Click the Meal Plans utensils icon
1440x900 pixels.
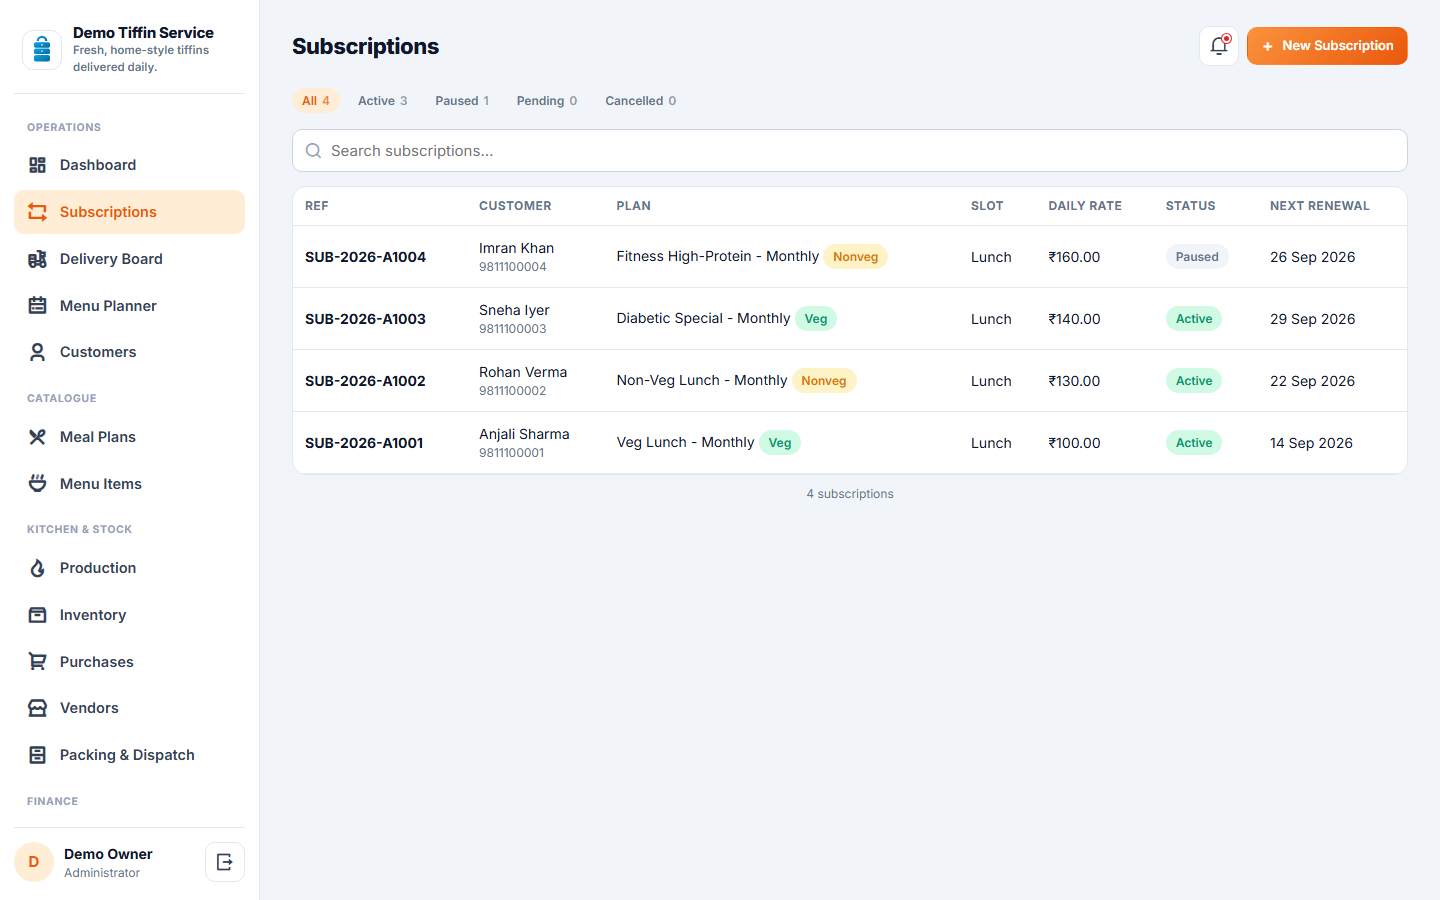pos(37,437)
